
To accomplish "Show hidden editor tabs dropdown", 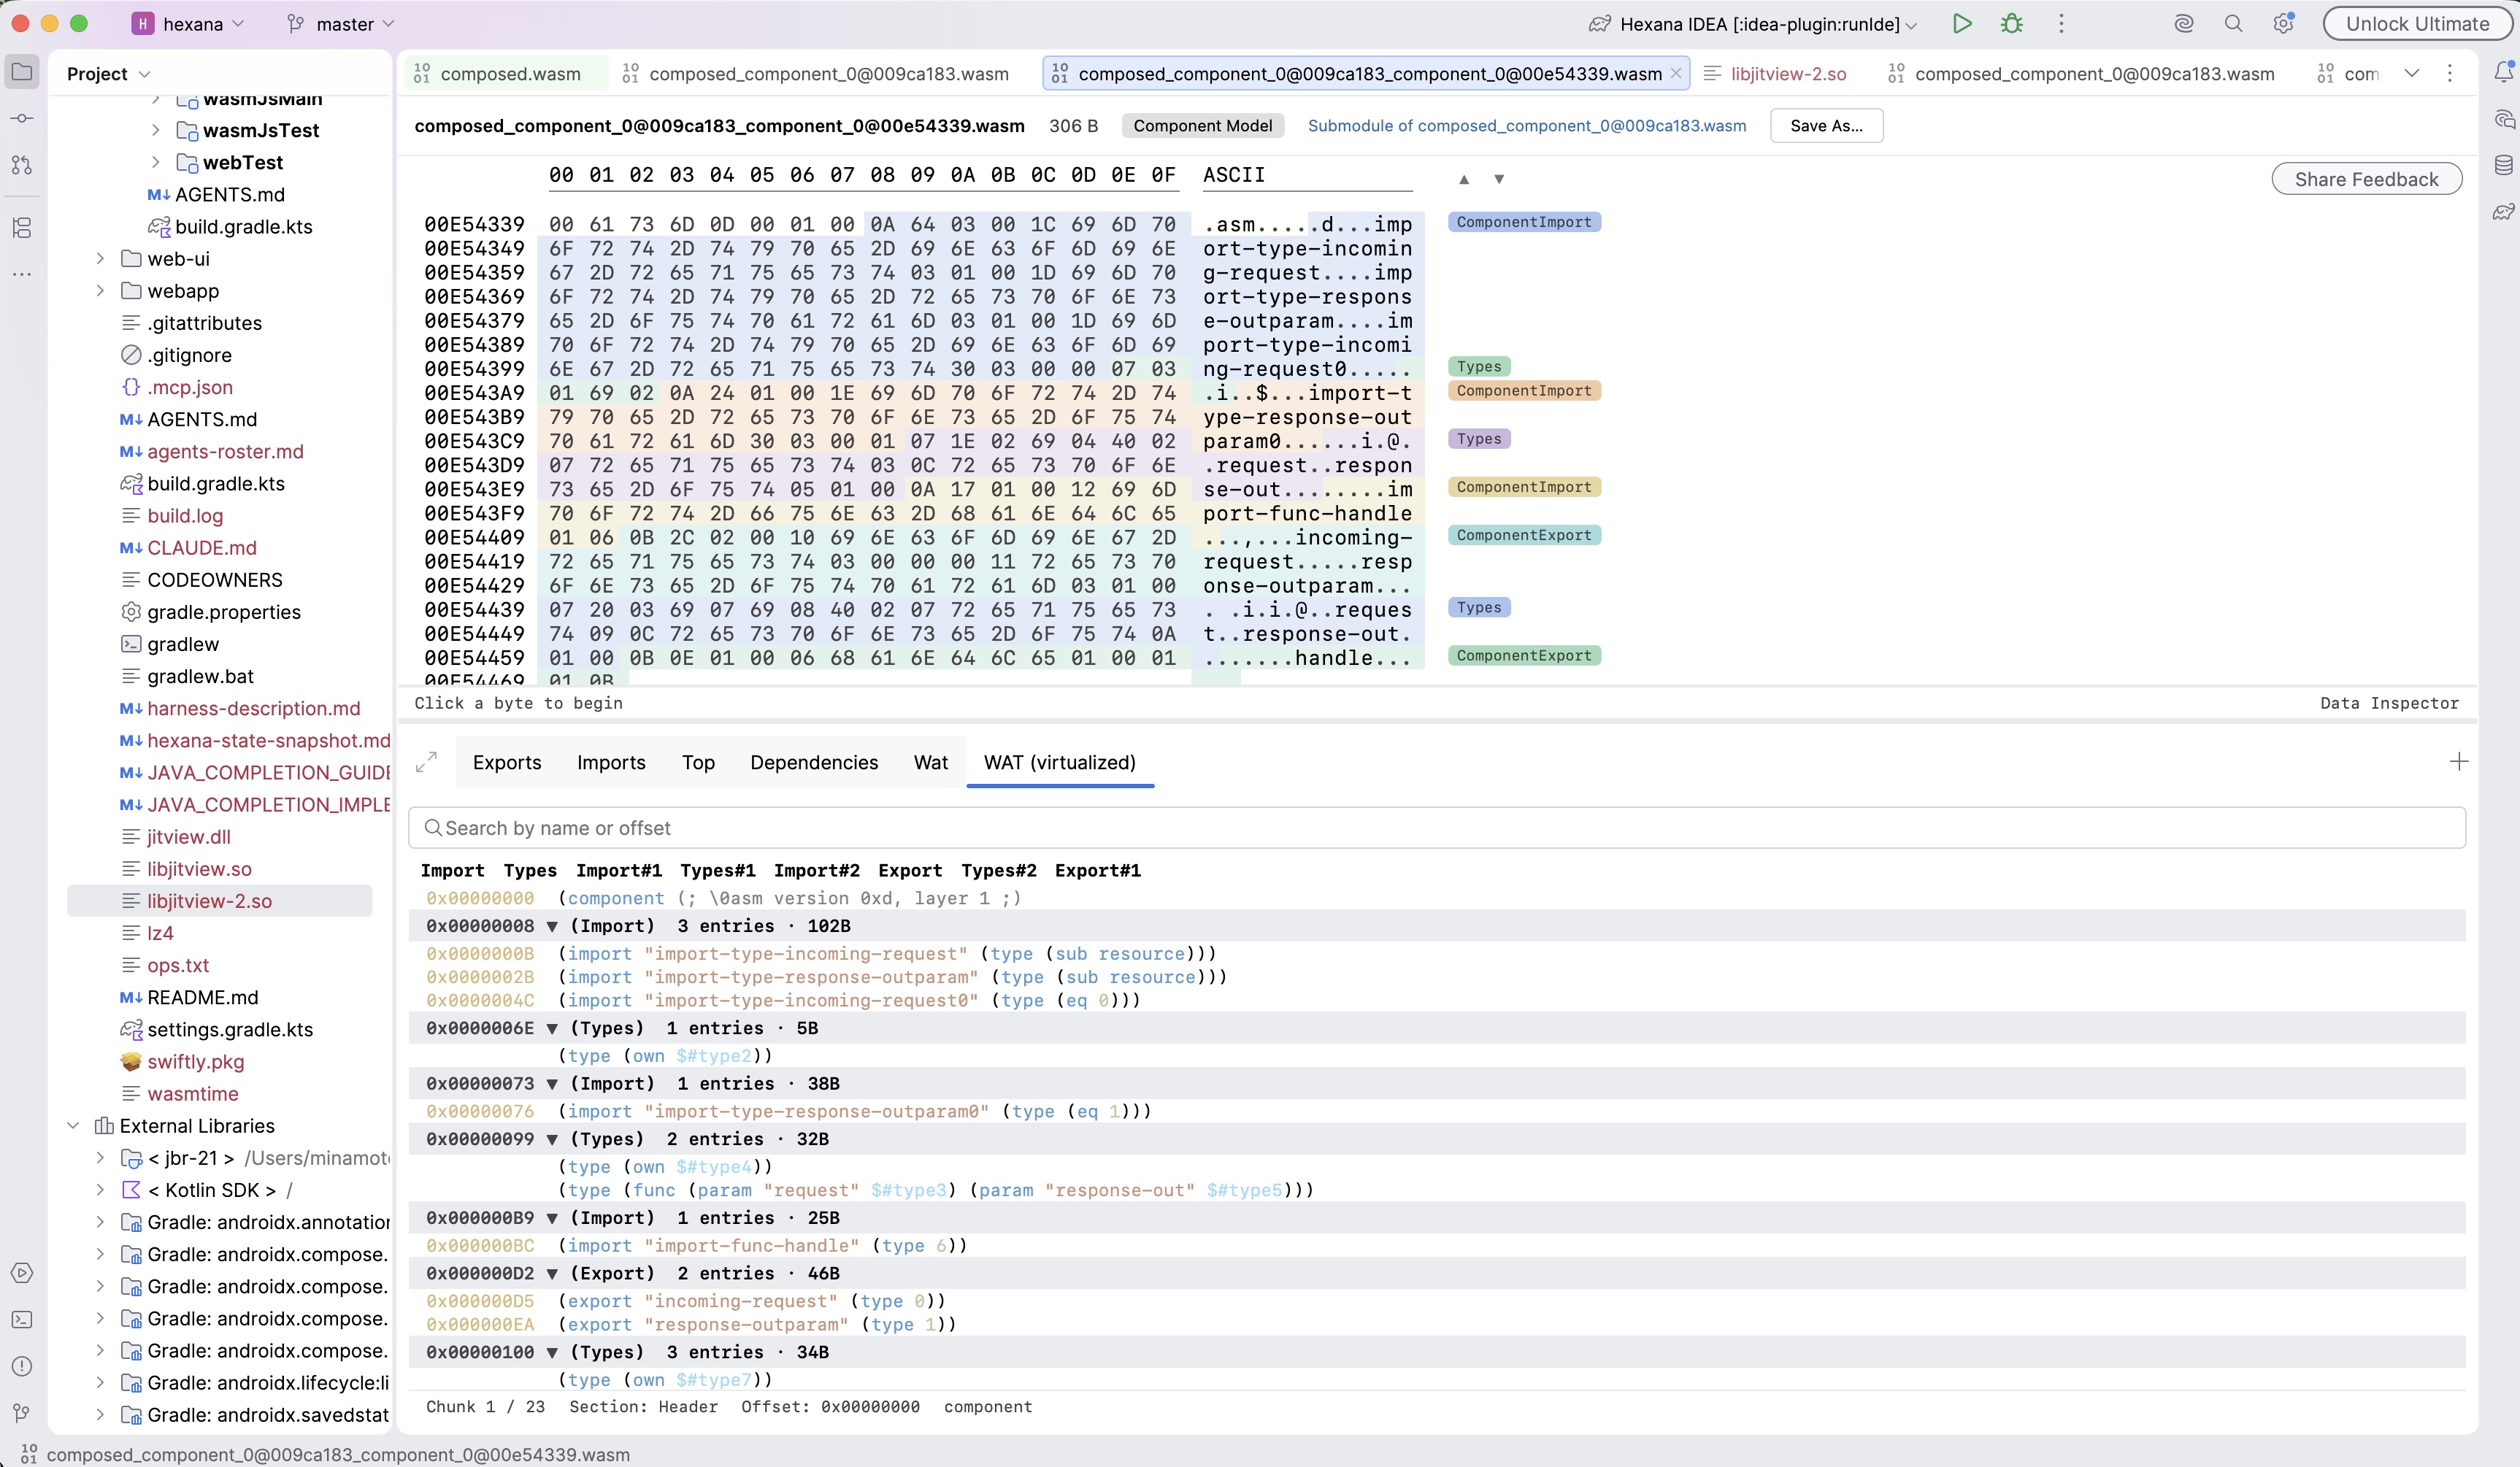I will coord(2412,74).
